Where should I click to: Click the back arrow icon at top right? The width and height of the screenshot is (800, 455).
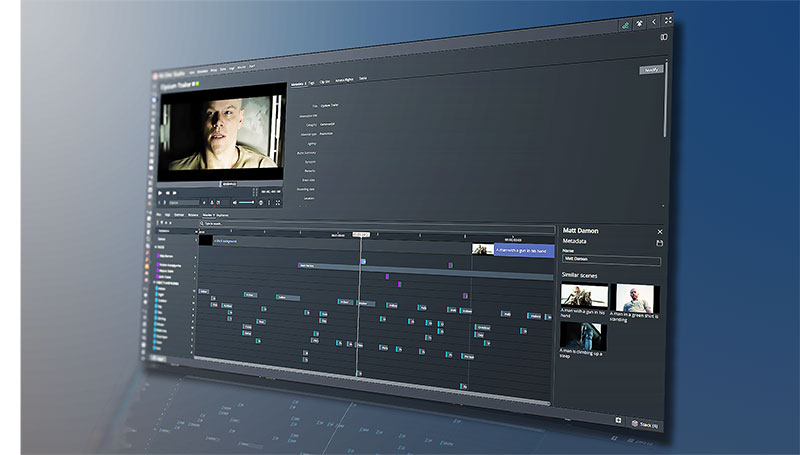pos(653,21)
